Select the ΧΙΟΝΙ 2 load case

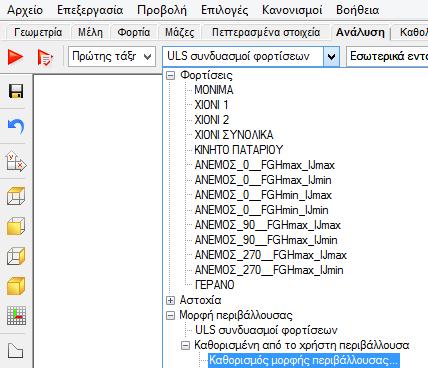pos(212,120)
